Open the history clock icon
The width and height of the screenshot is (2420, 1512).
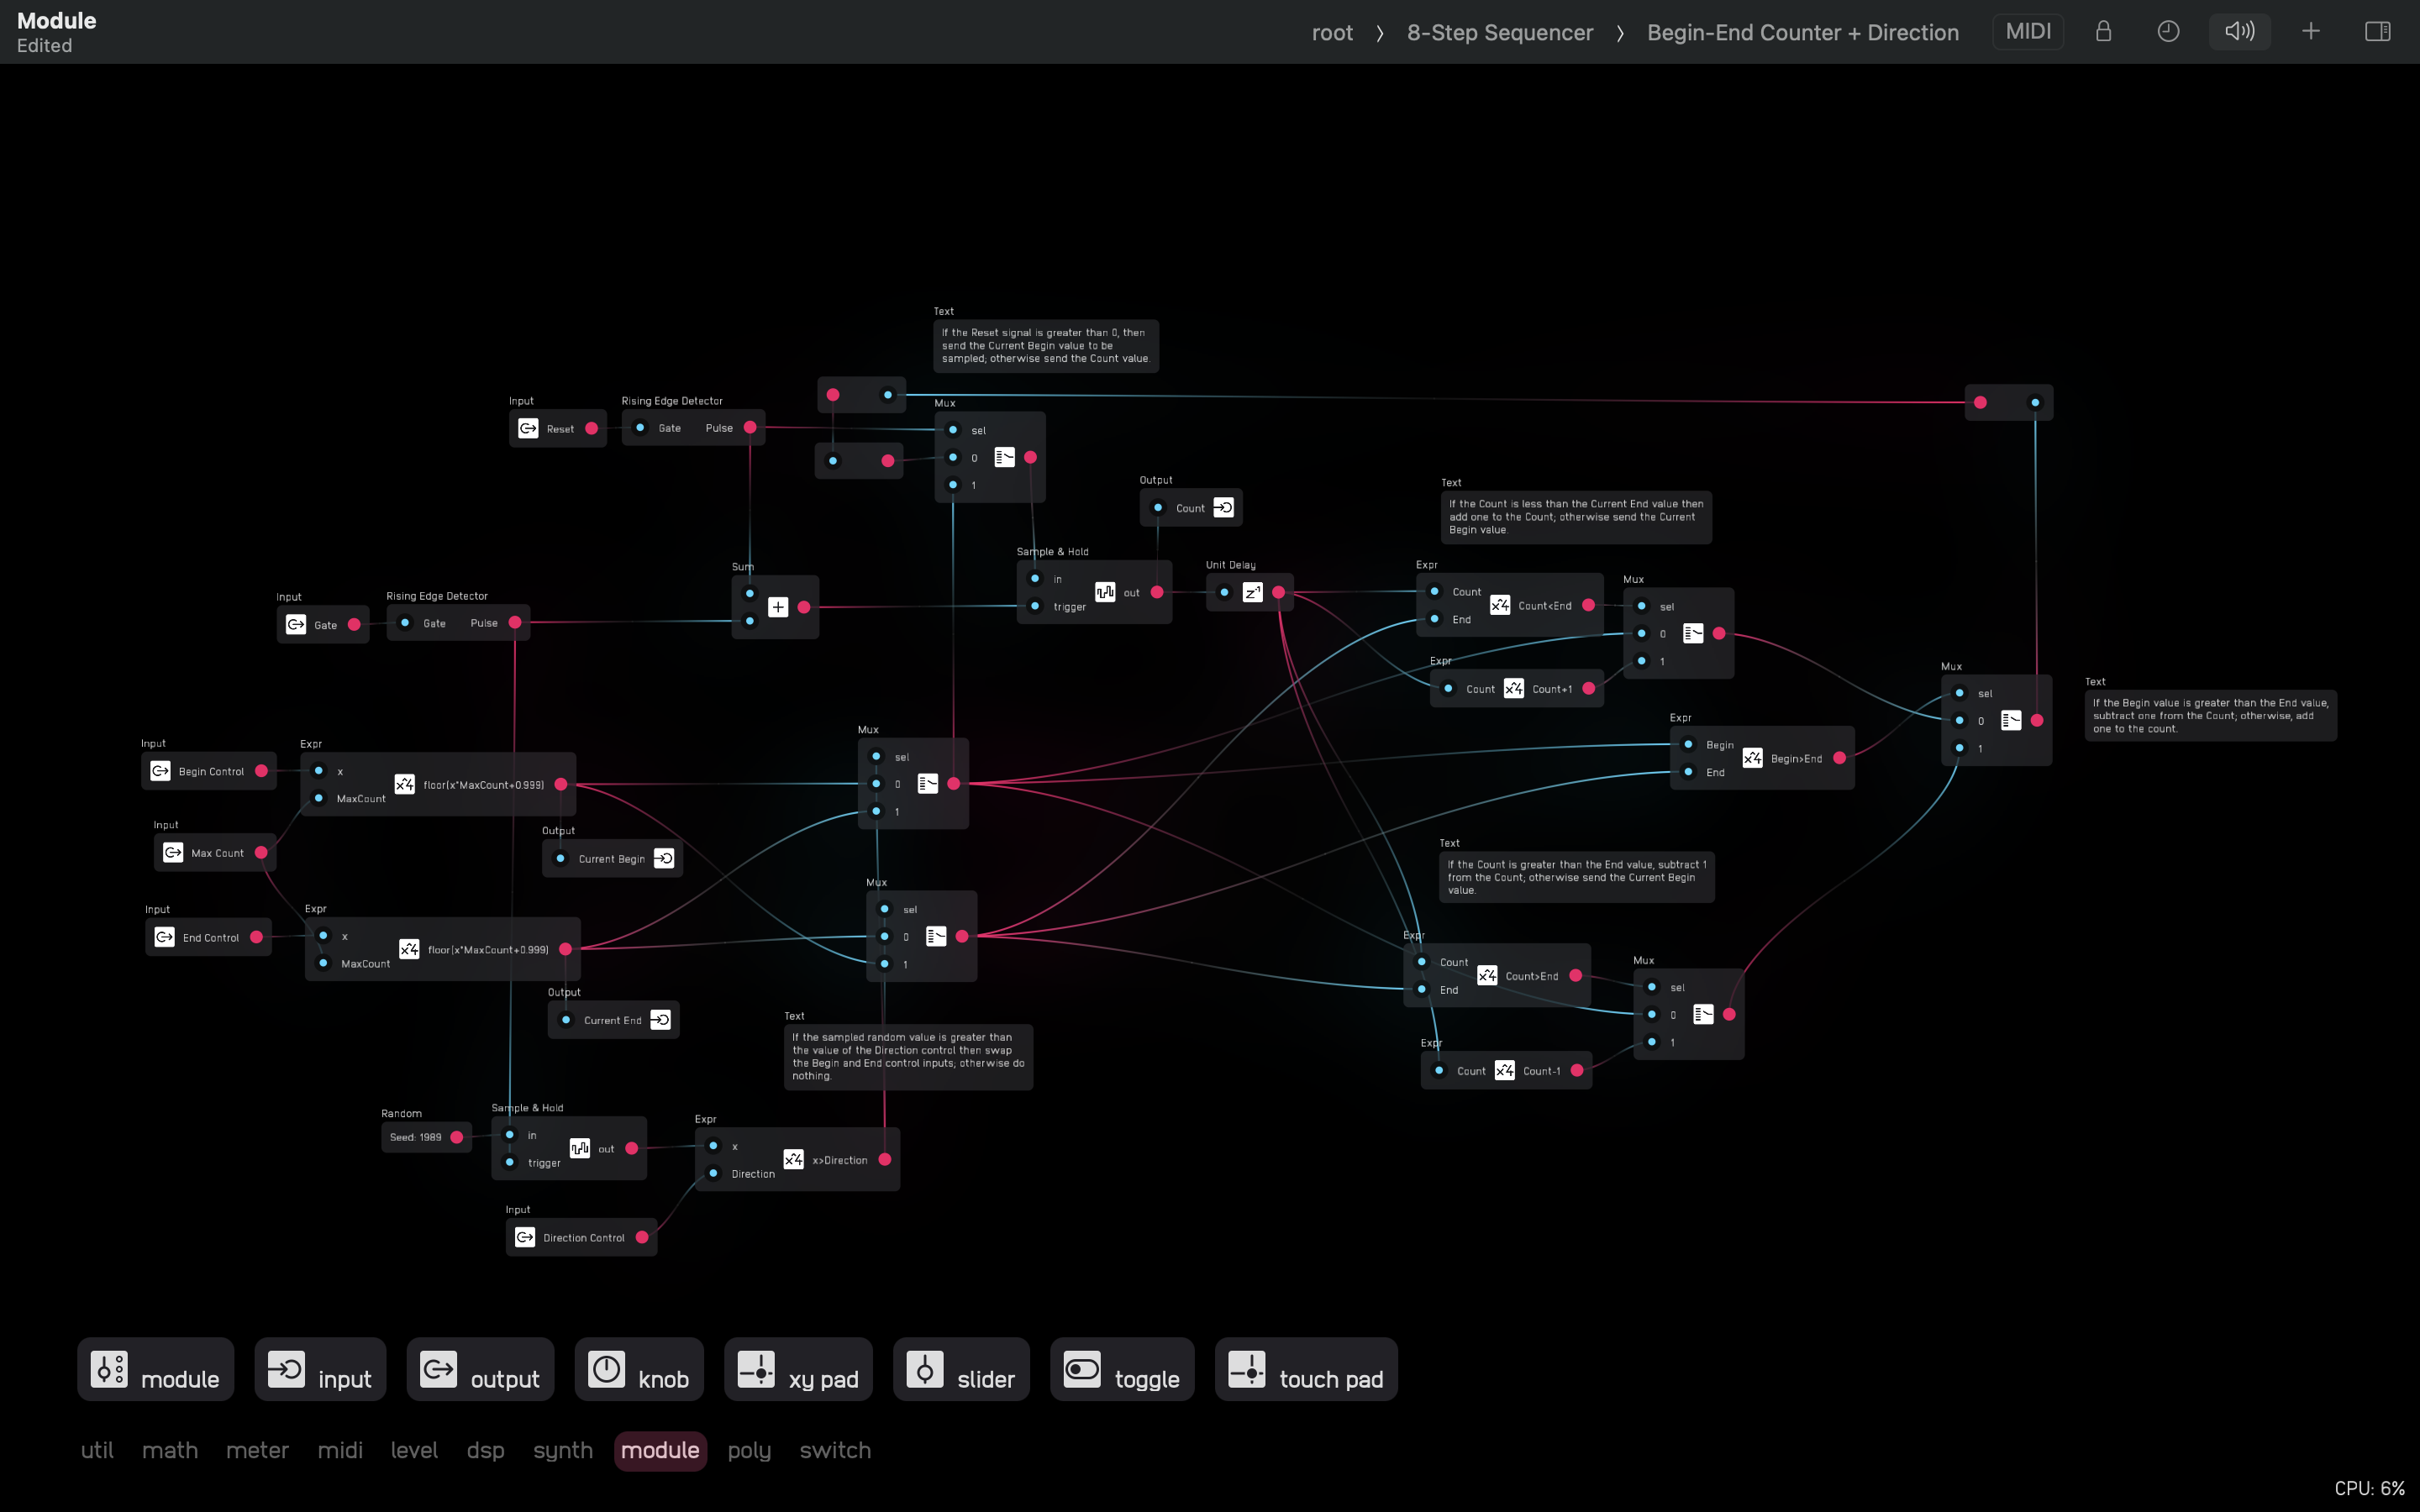coord(2167,32)
